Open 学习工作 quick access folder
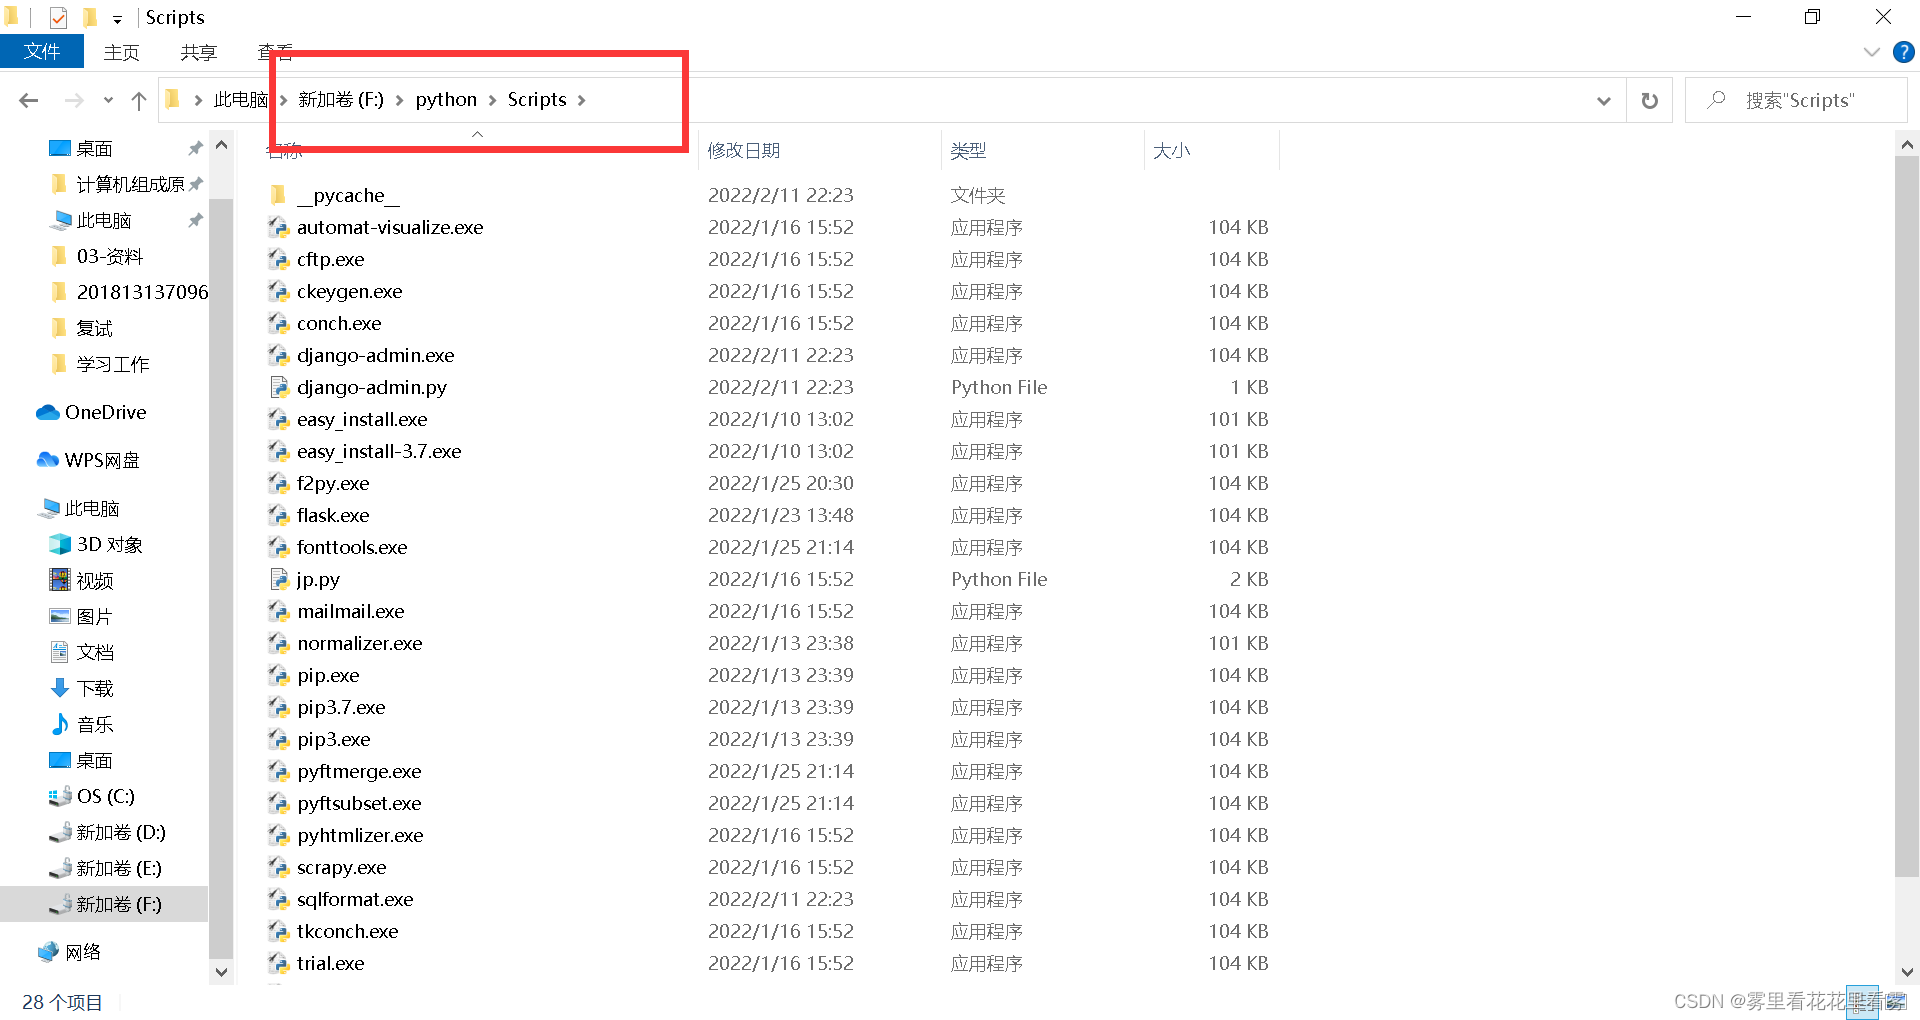The image size is (1920, 1020). coord(113,364)
